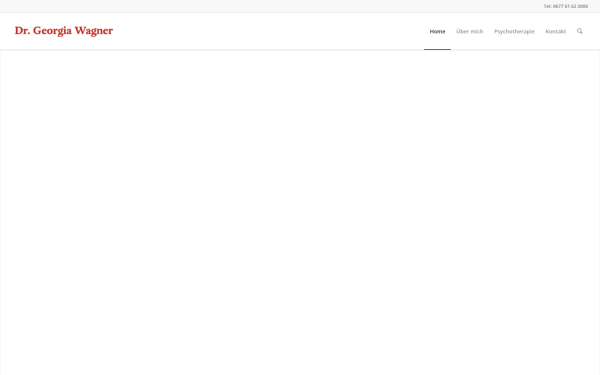This screenshot has height=375, width=600.
Task: Open the Über mich page
Action: [x=470, y=31]
